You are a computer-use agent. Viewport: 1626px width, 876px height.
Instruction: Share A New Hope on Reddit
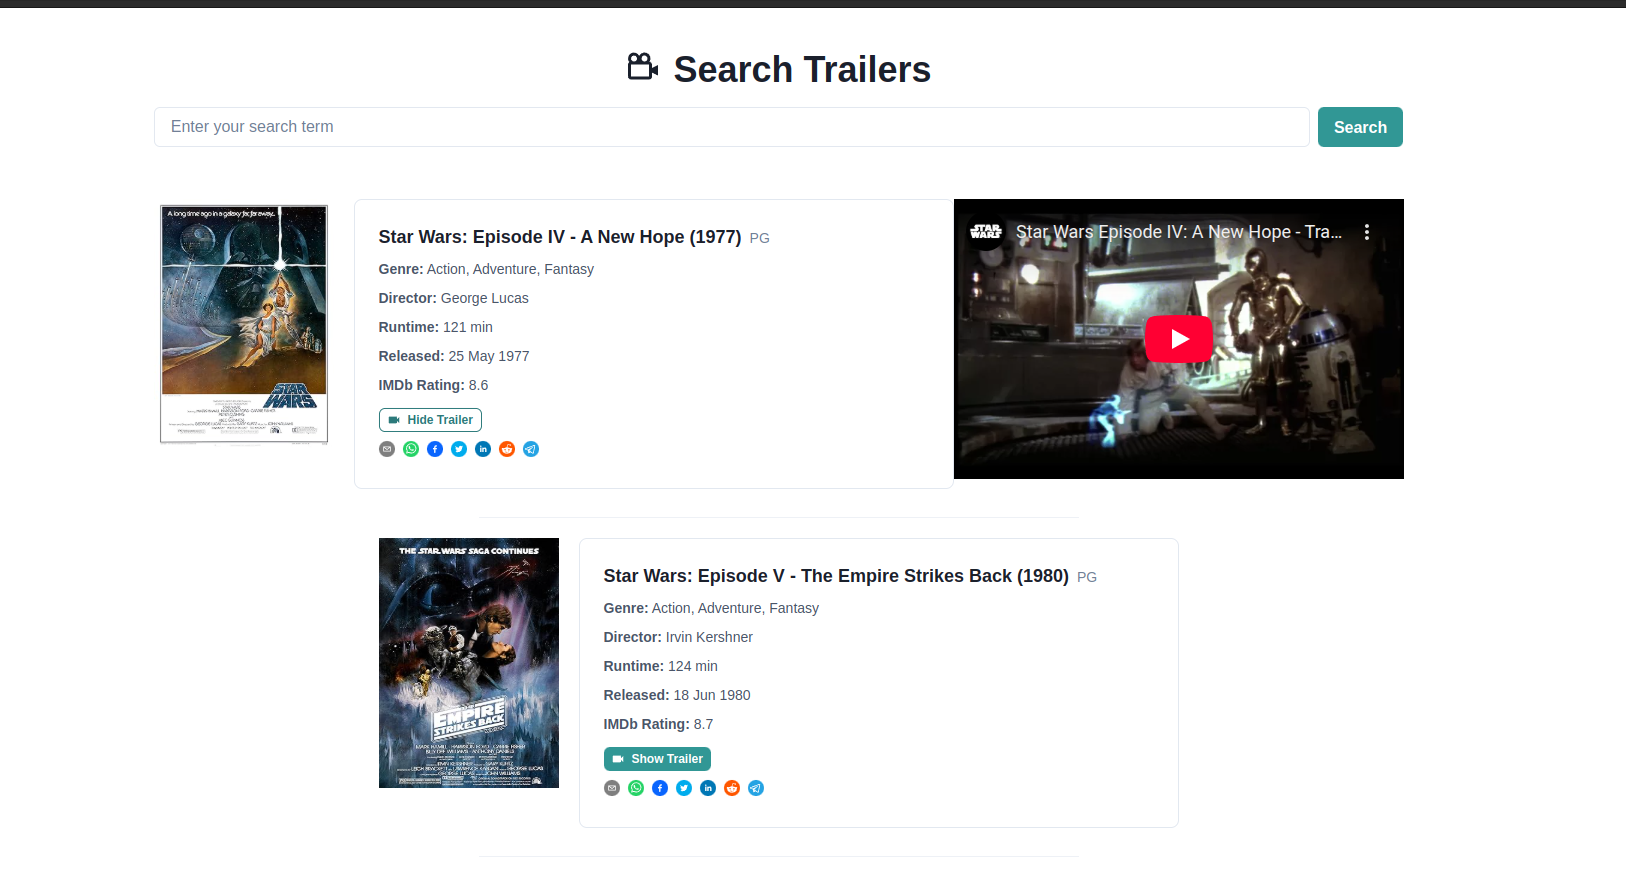tap(507, 449)
